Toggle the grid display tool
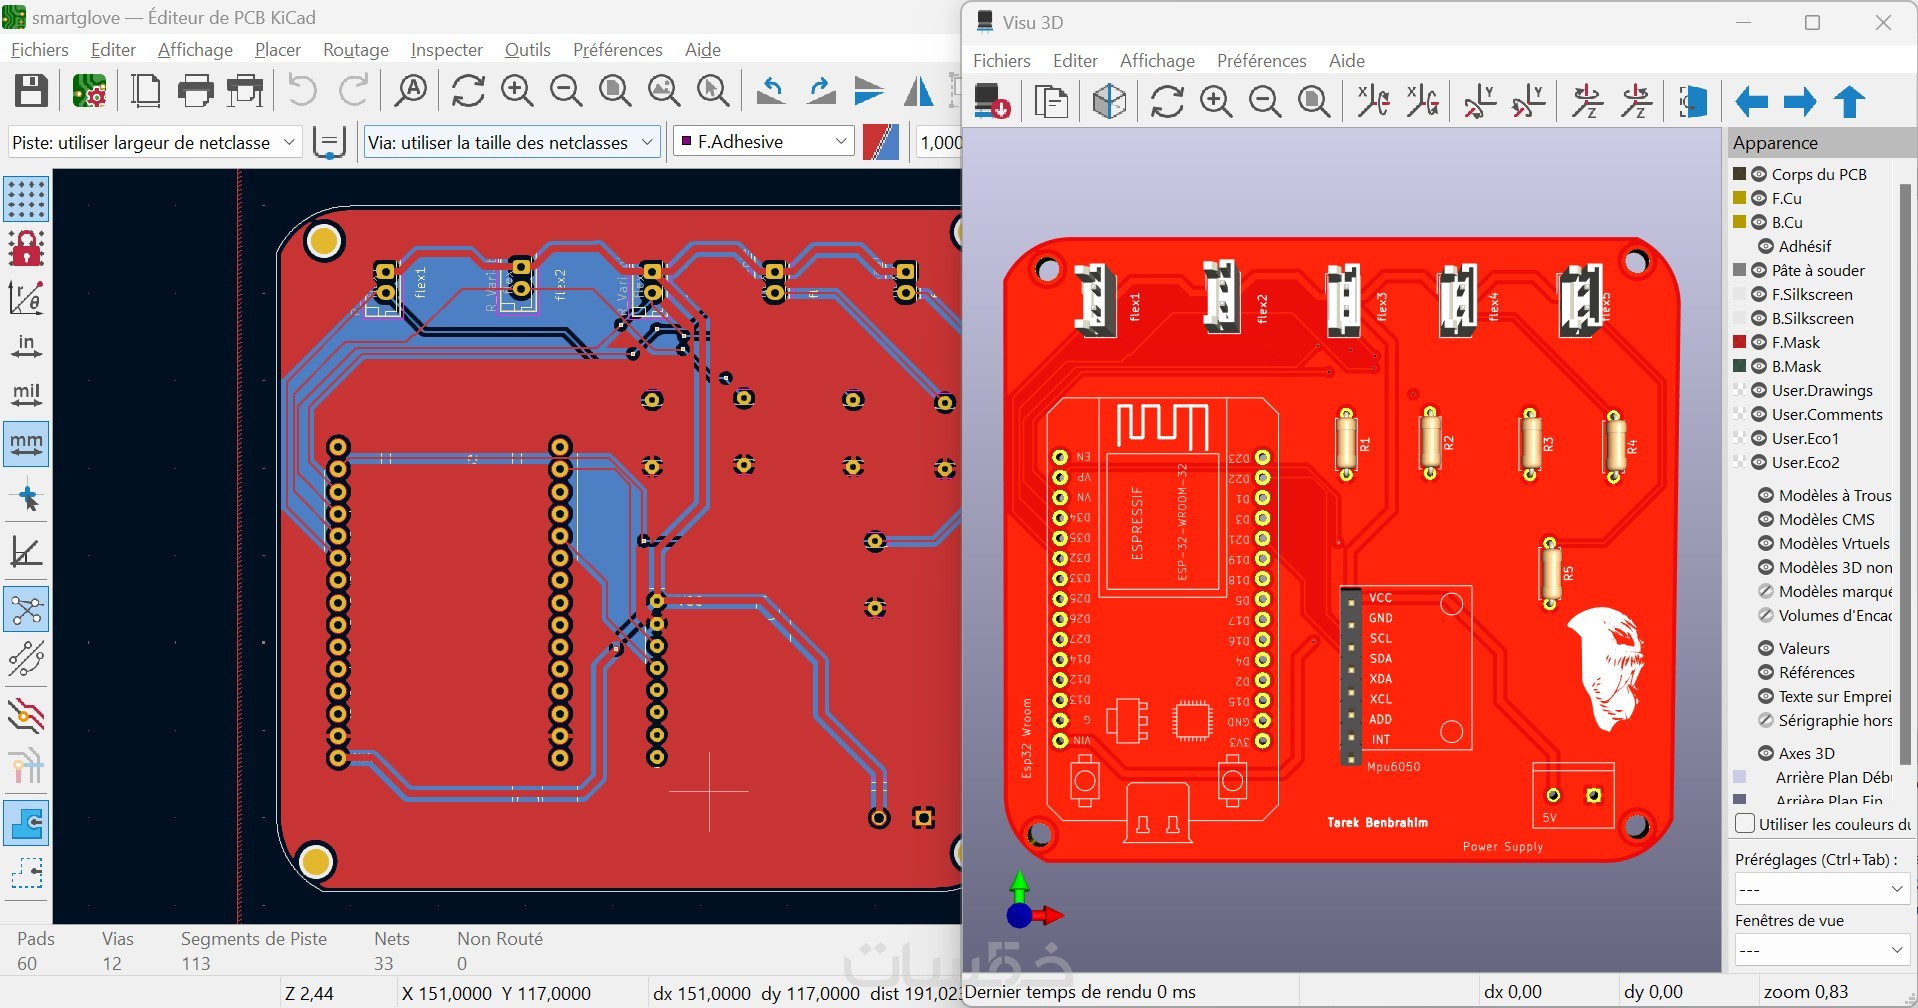This screenshot has height=1008, width=1918. (26, 199)
